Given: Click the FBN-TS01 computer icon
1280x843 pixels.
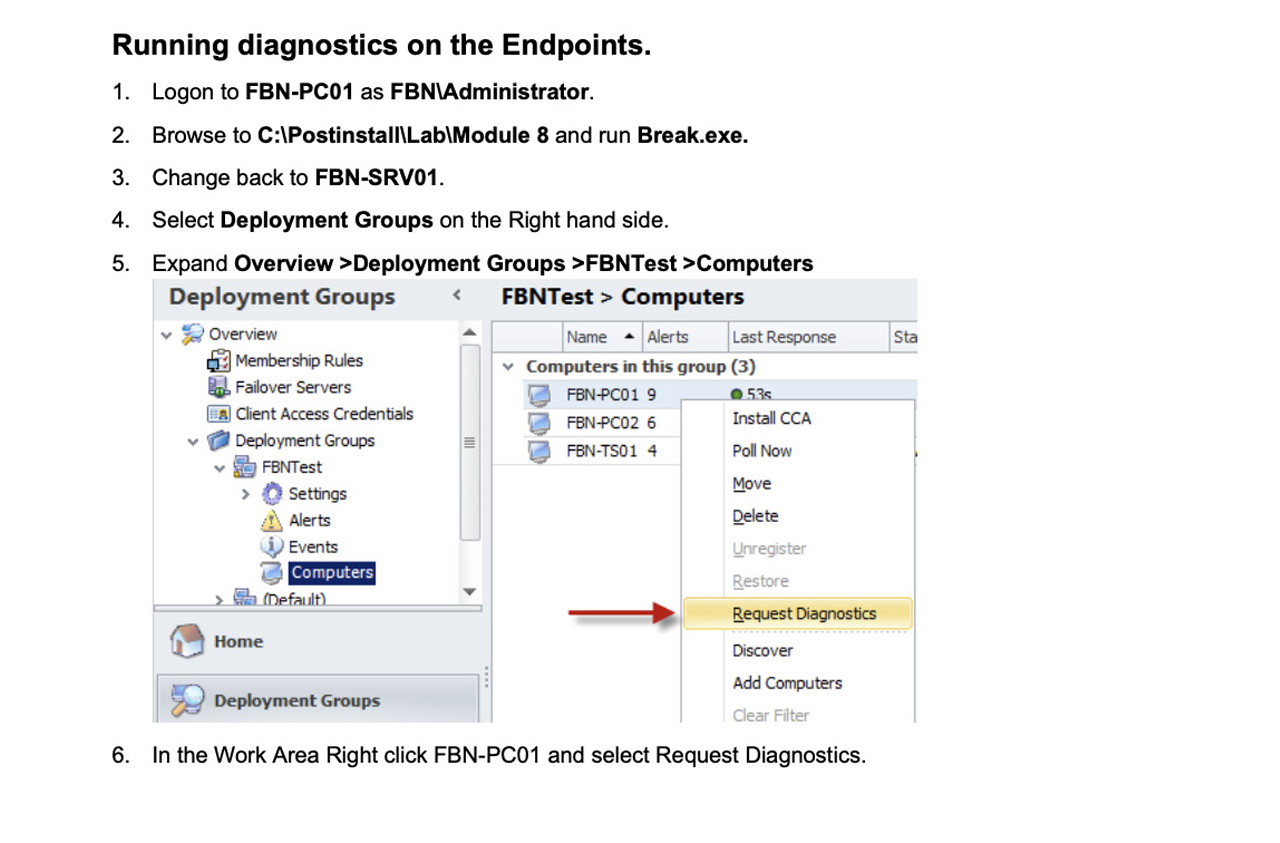Looking at the screenshot, I should [x=539, y=451].
